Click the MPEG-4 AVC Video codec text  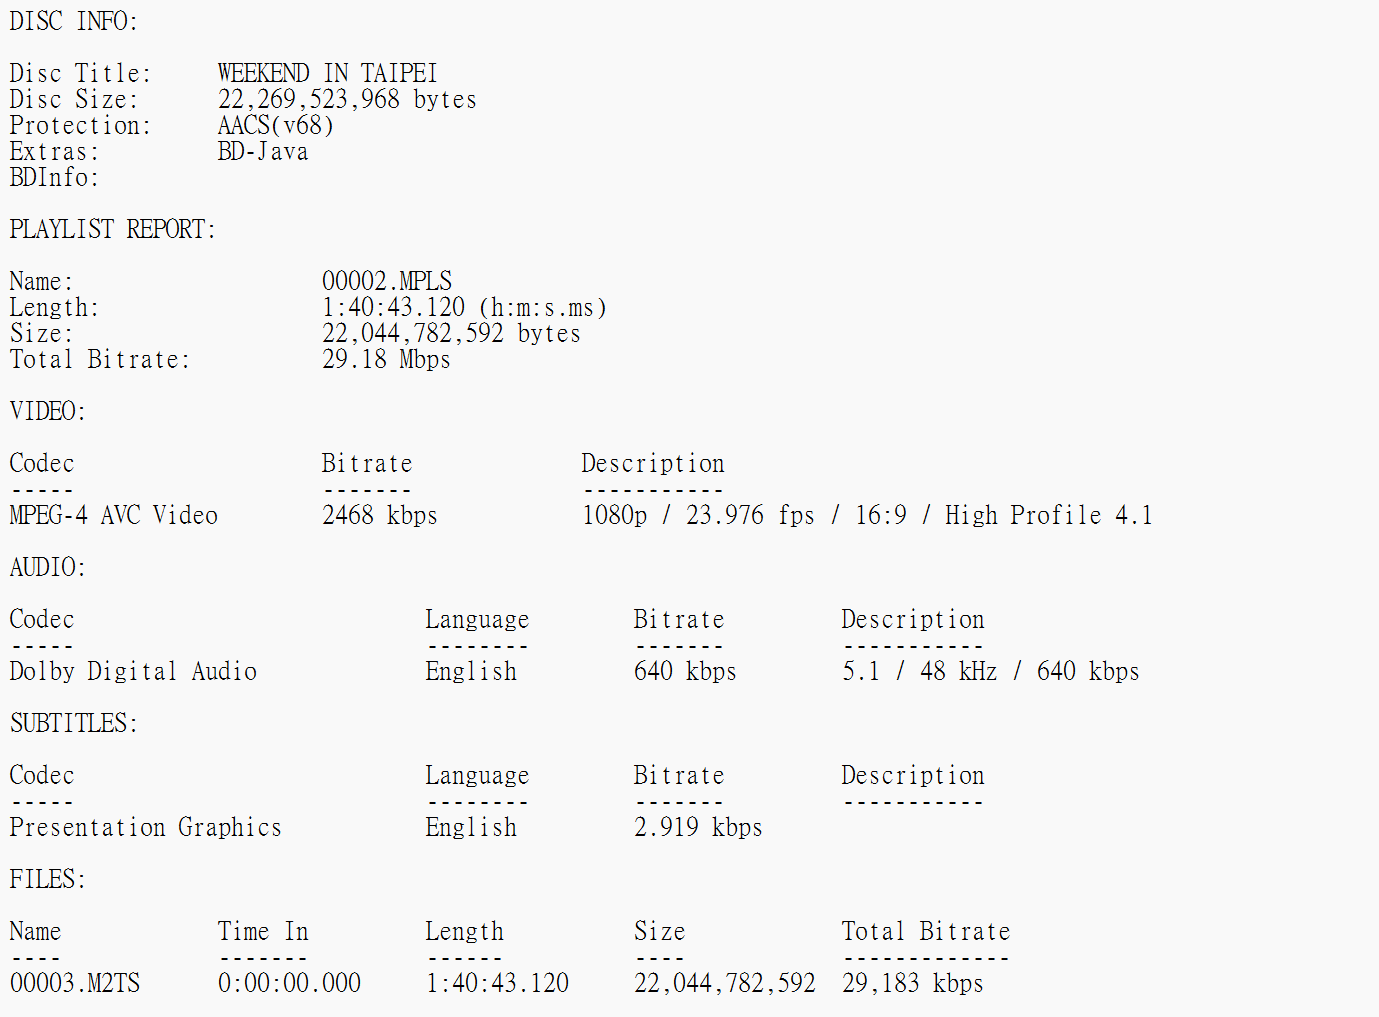pos(113,515)
